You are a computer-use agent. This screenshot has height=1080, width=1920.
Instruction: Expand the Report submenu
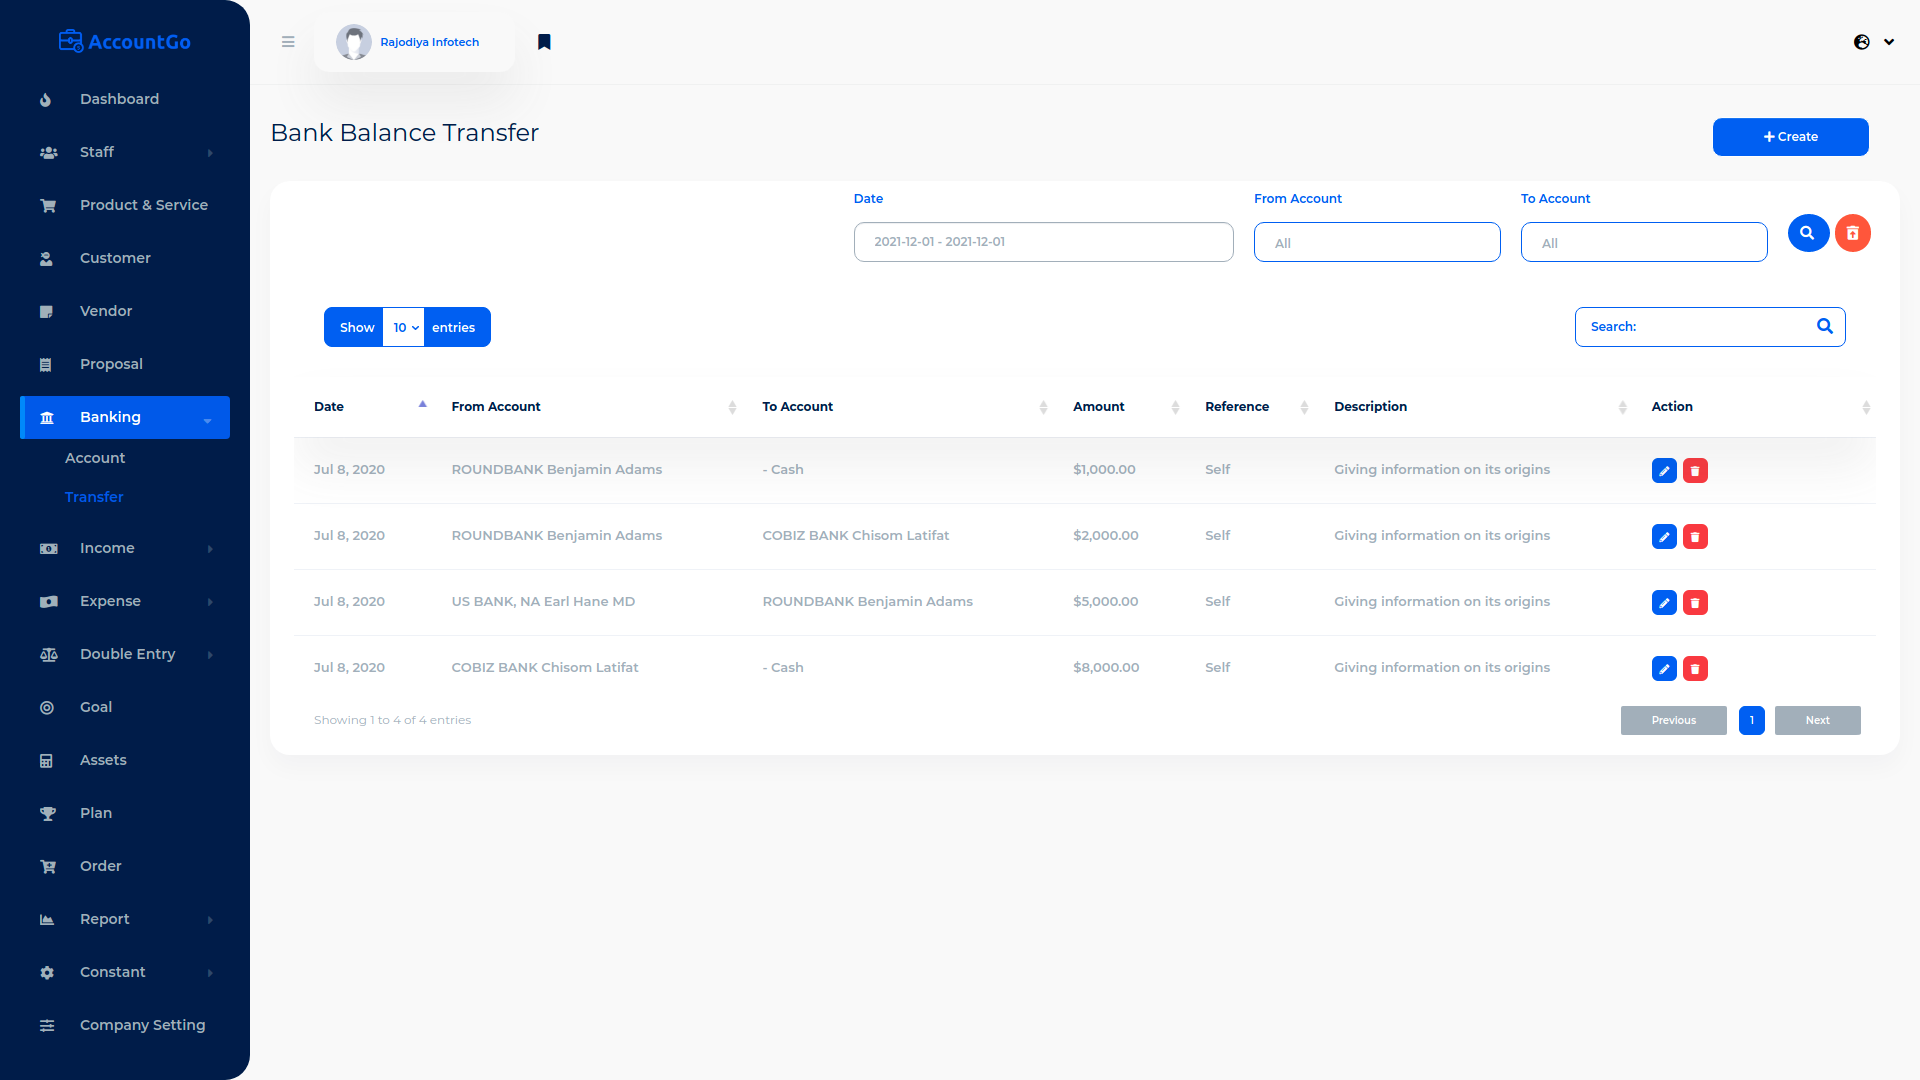tap(125, 919)
